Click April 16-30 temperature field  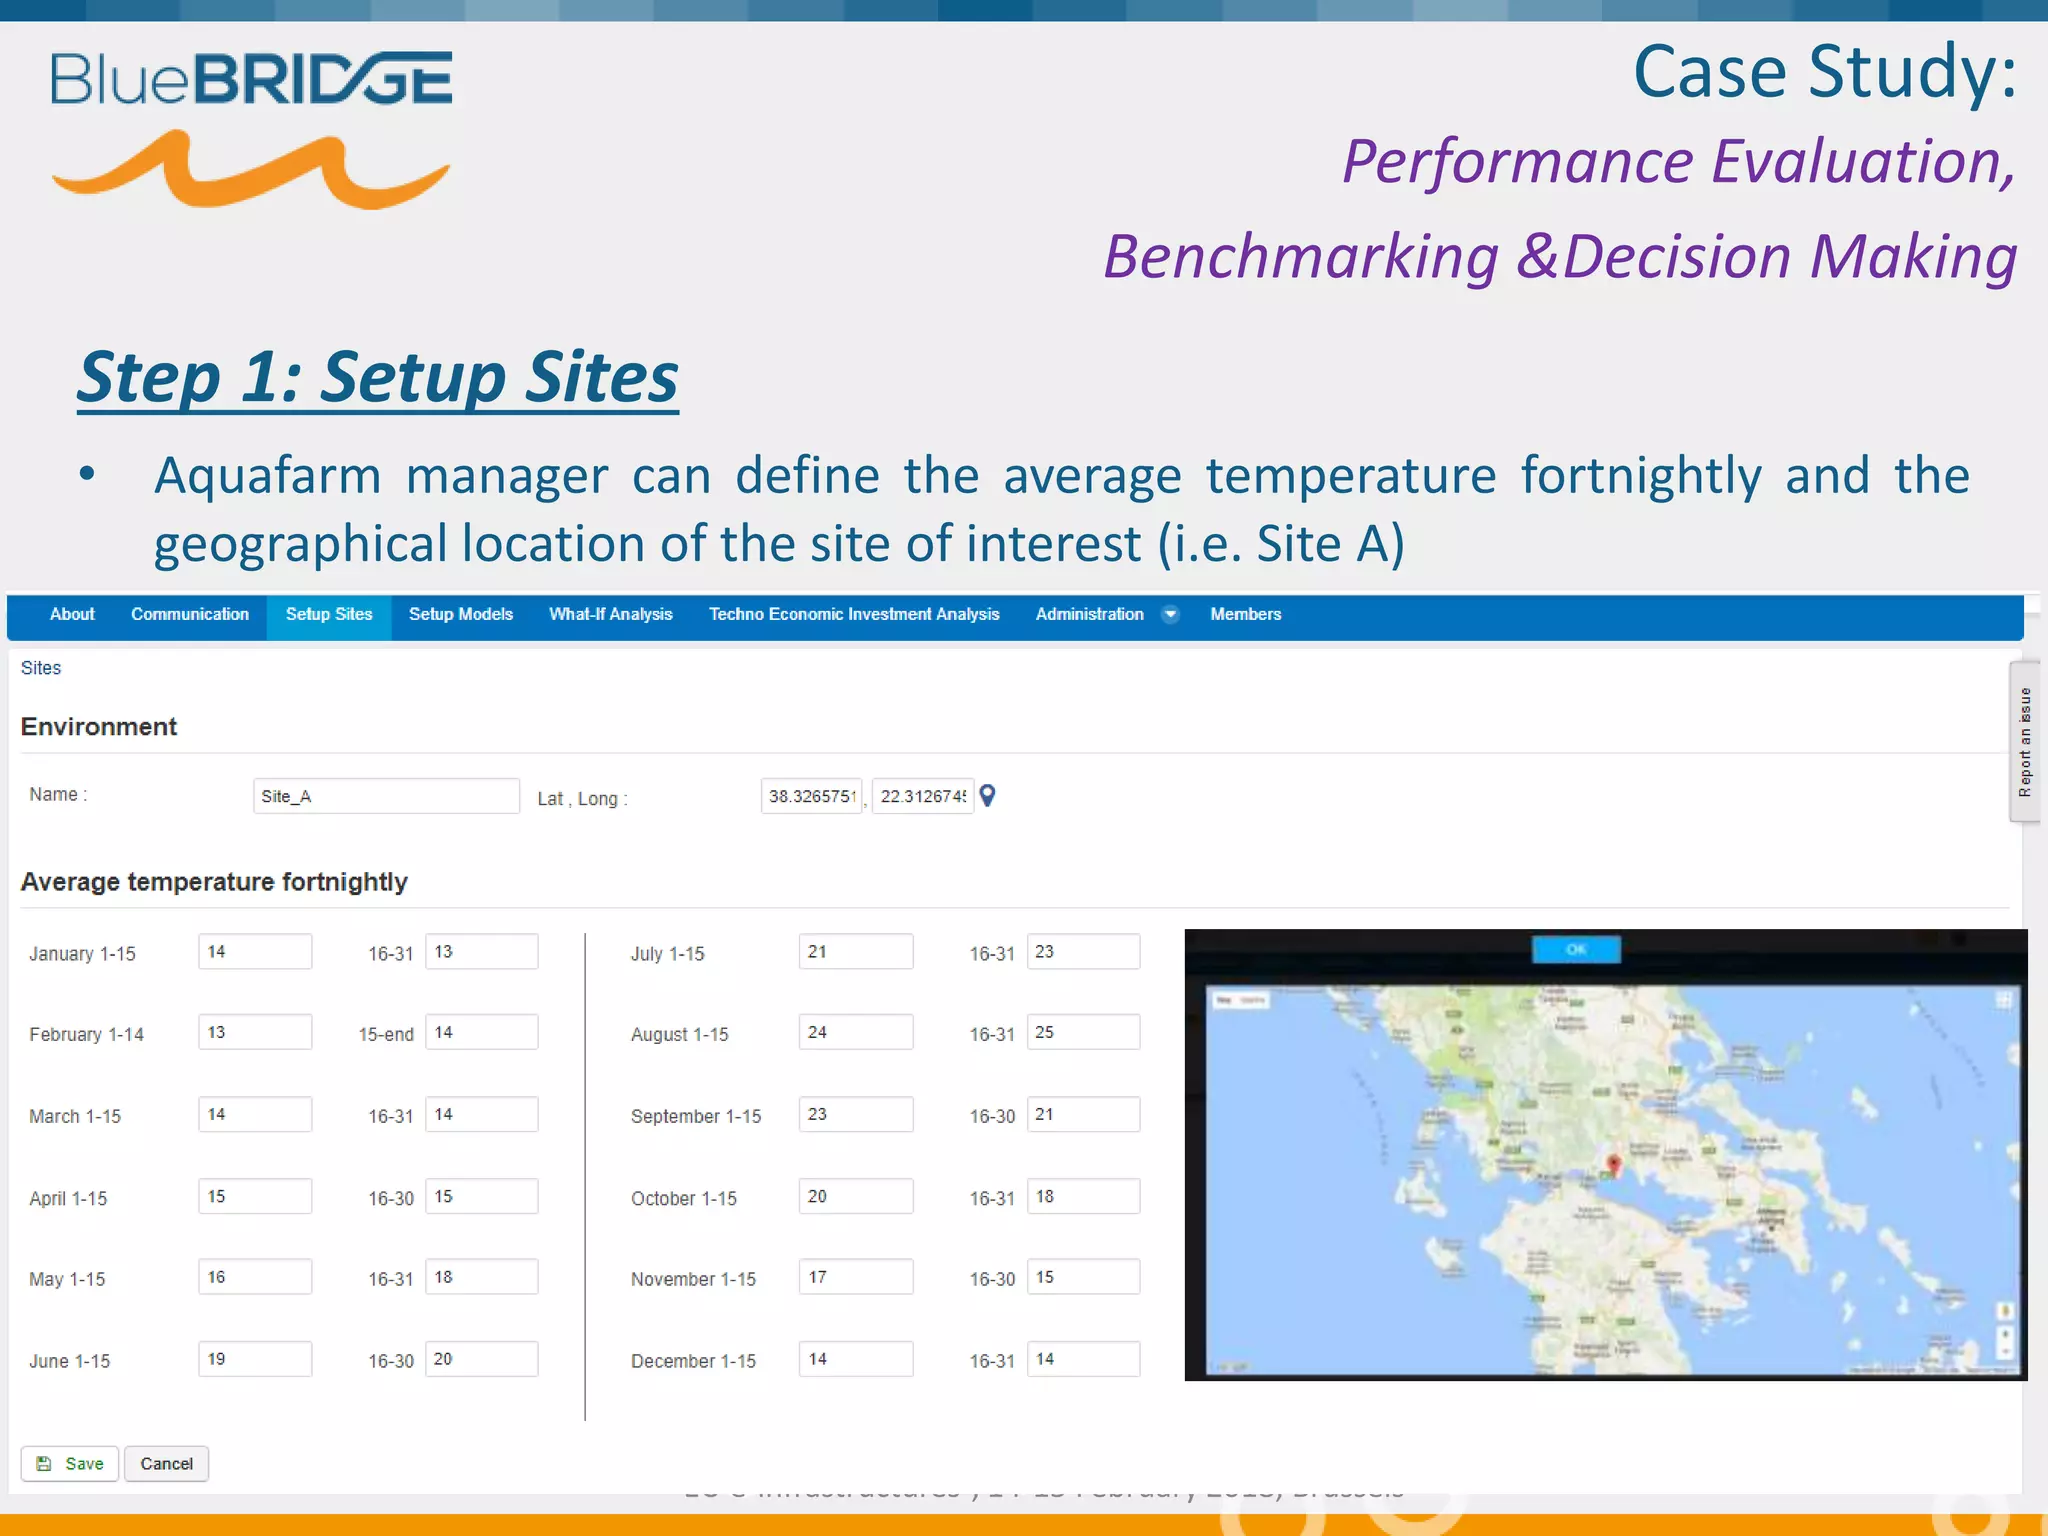tap(482, 1196)
